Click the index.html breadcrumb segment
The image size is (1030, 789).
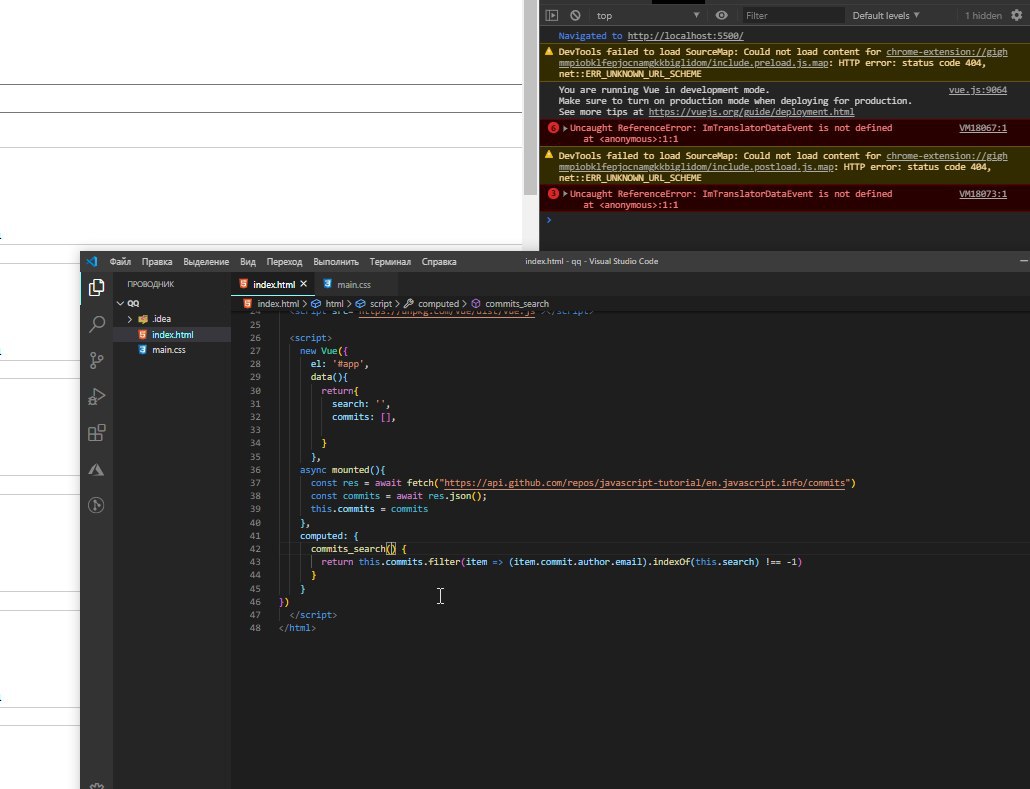point(271,304)
